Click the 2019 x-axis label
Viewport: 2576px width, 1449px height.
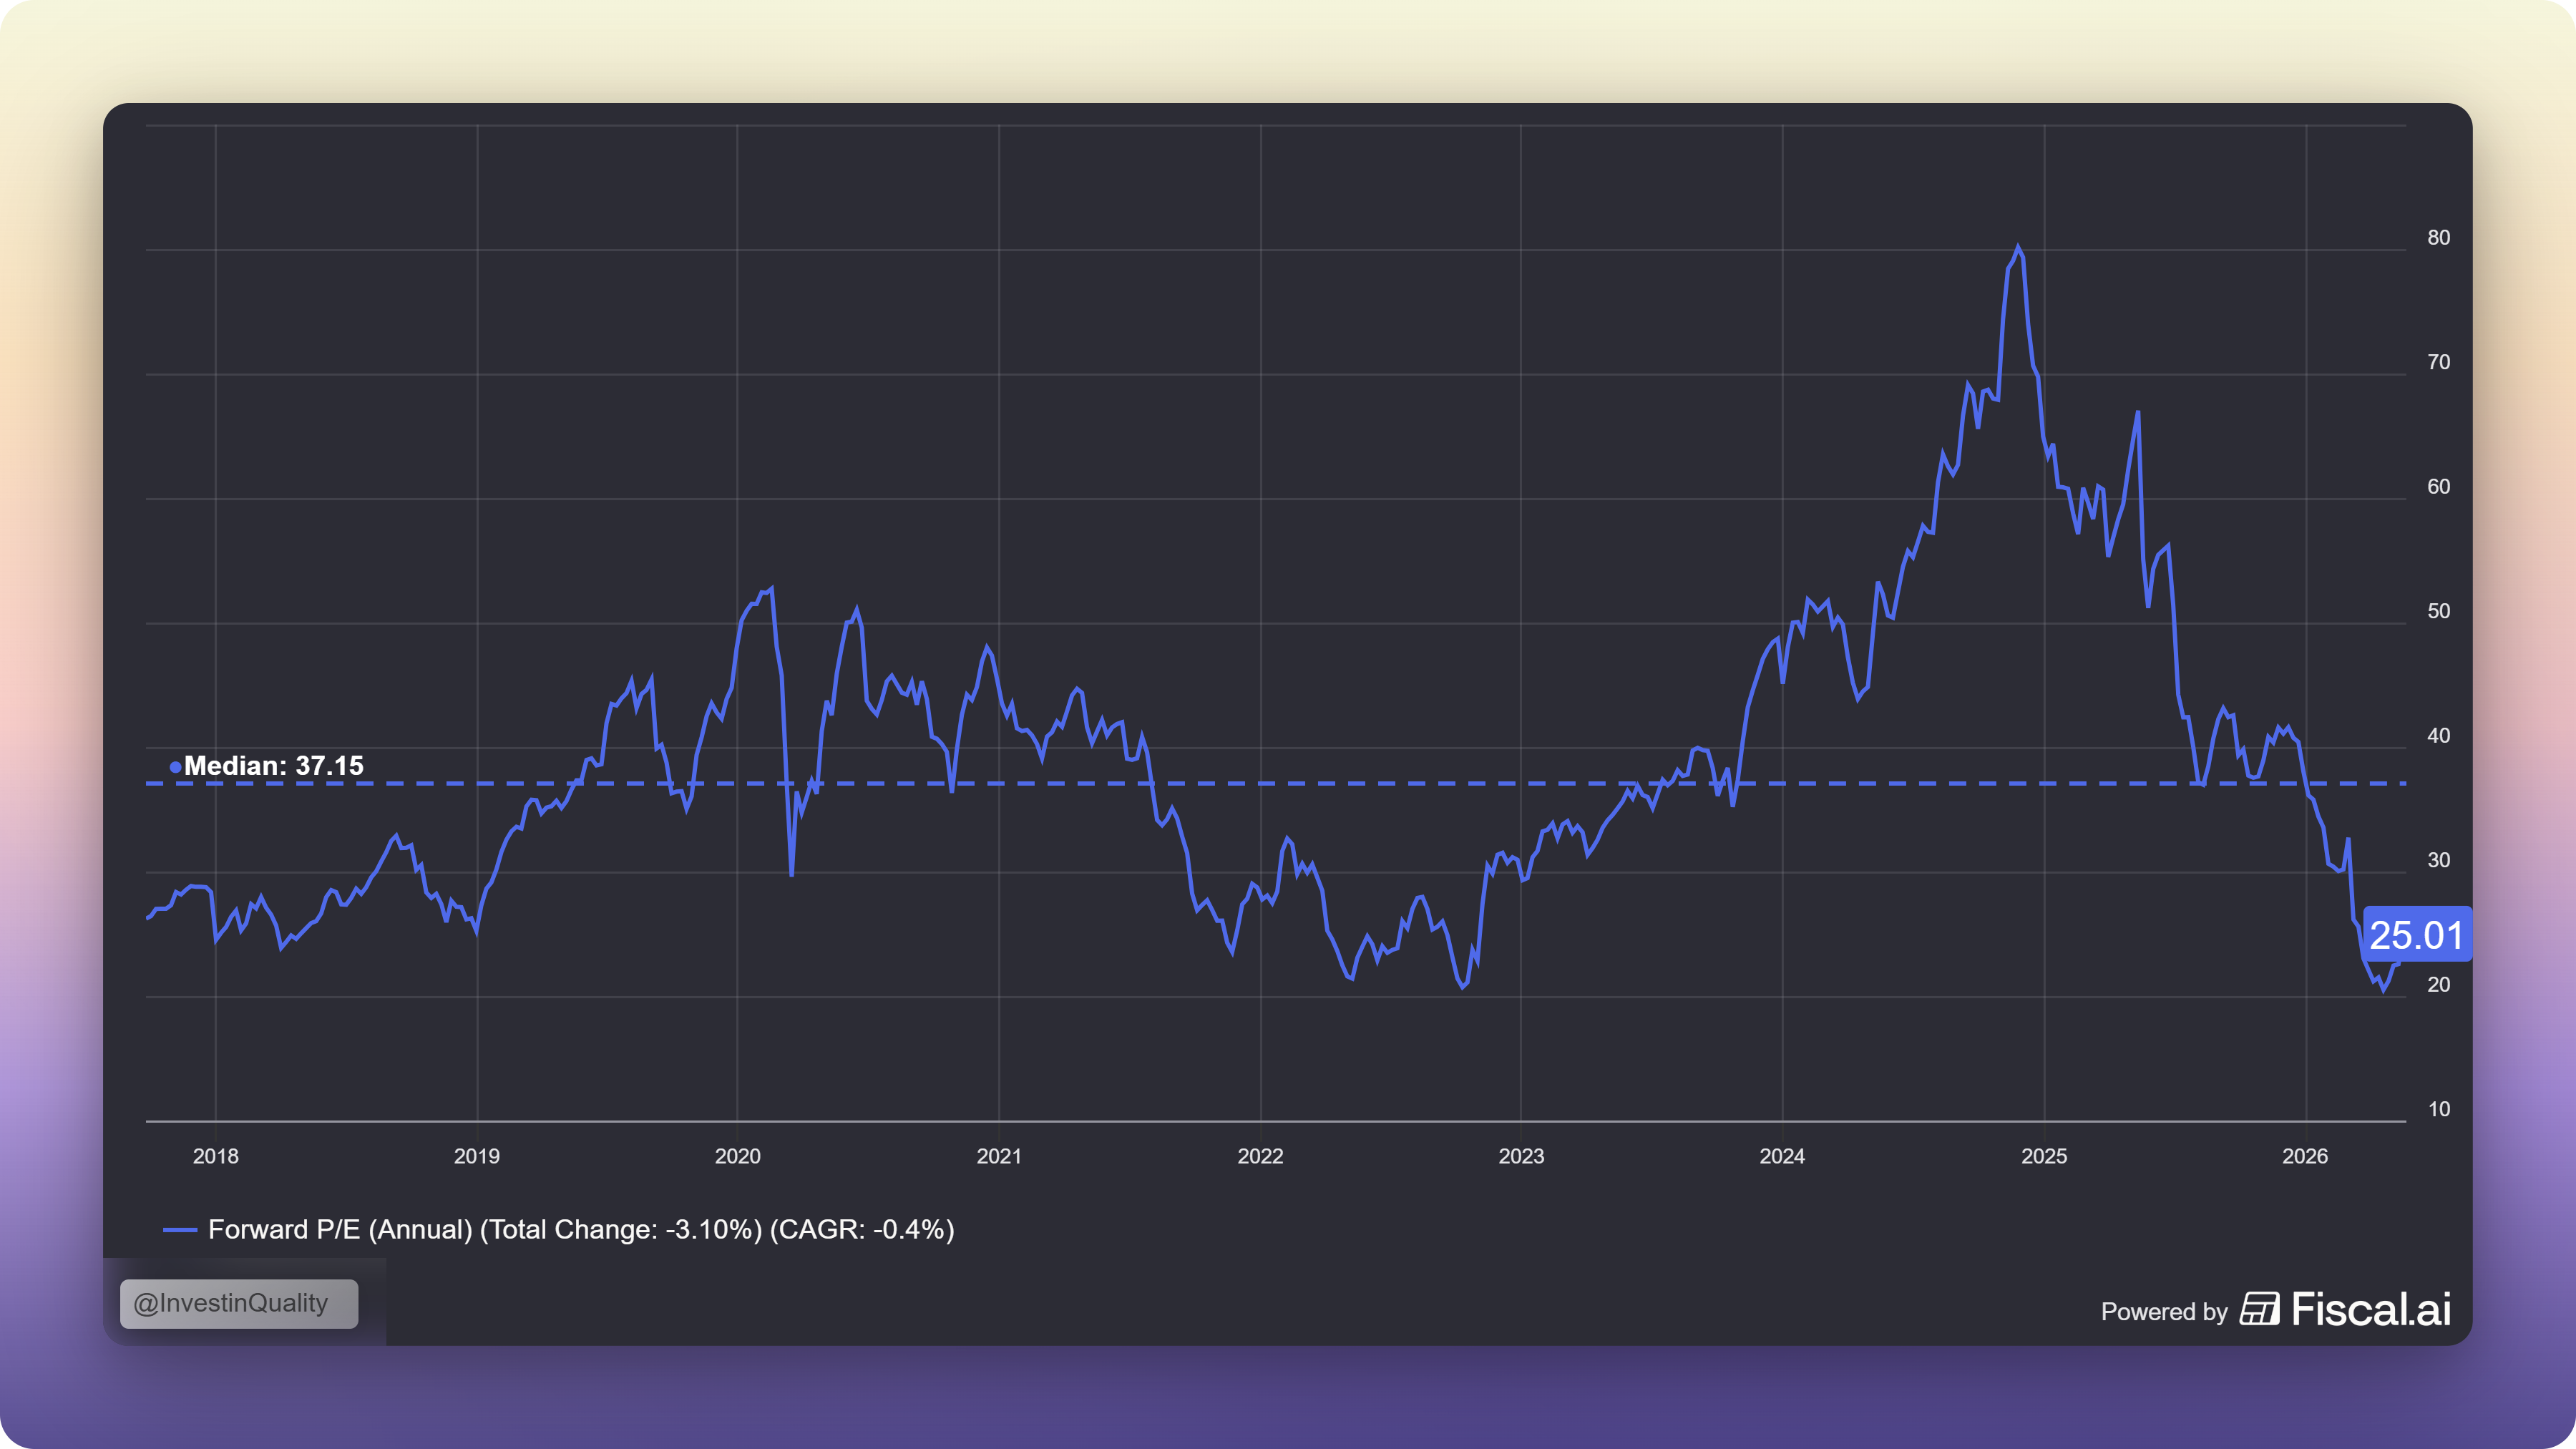pos(477,1156)
